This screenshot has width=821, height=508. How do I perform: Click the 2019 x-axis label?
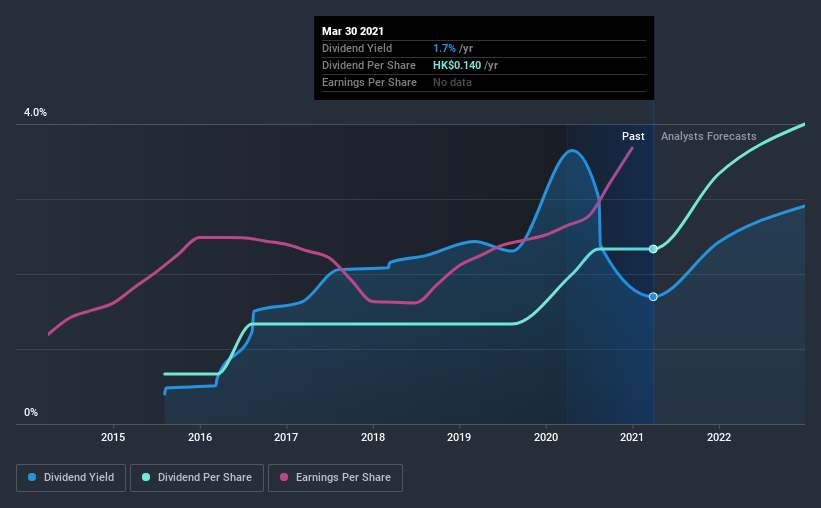click(459, 437)
